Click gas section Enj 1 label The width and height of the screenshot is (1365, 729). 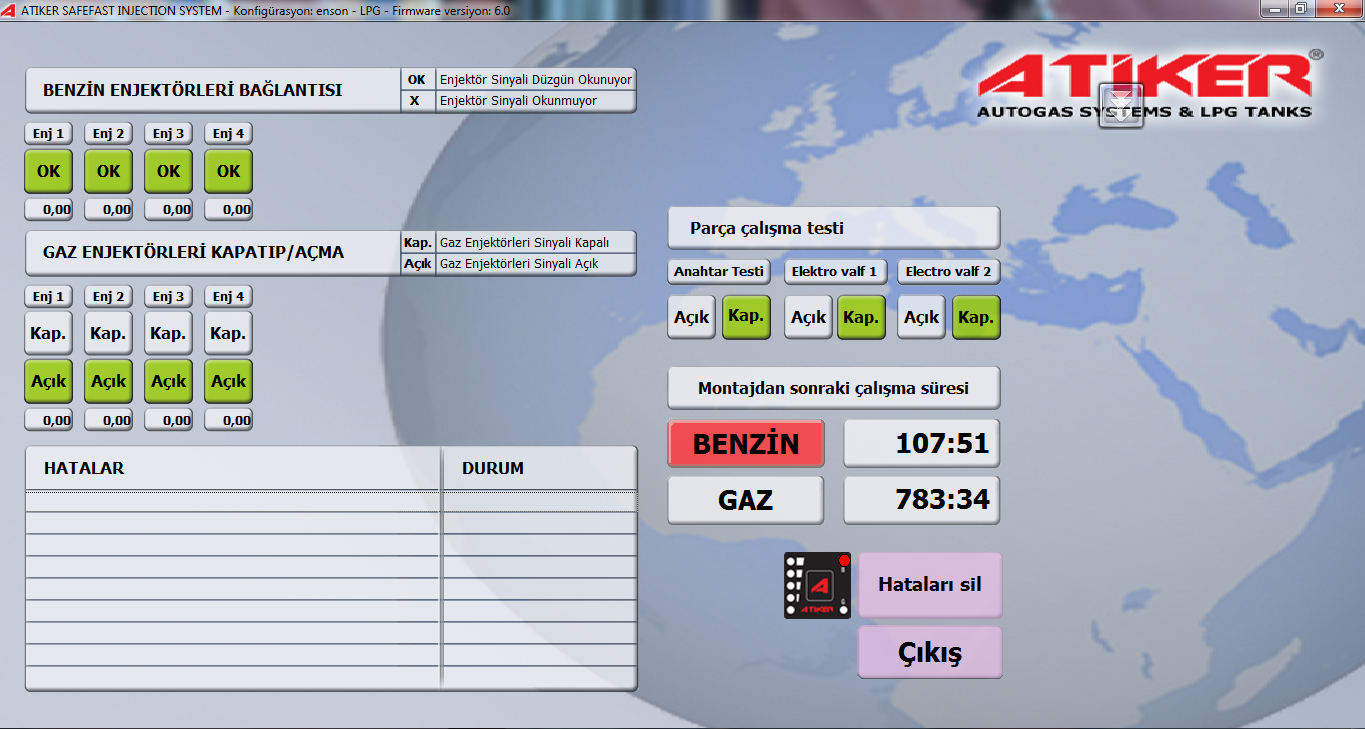coord(48,296)
